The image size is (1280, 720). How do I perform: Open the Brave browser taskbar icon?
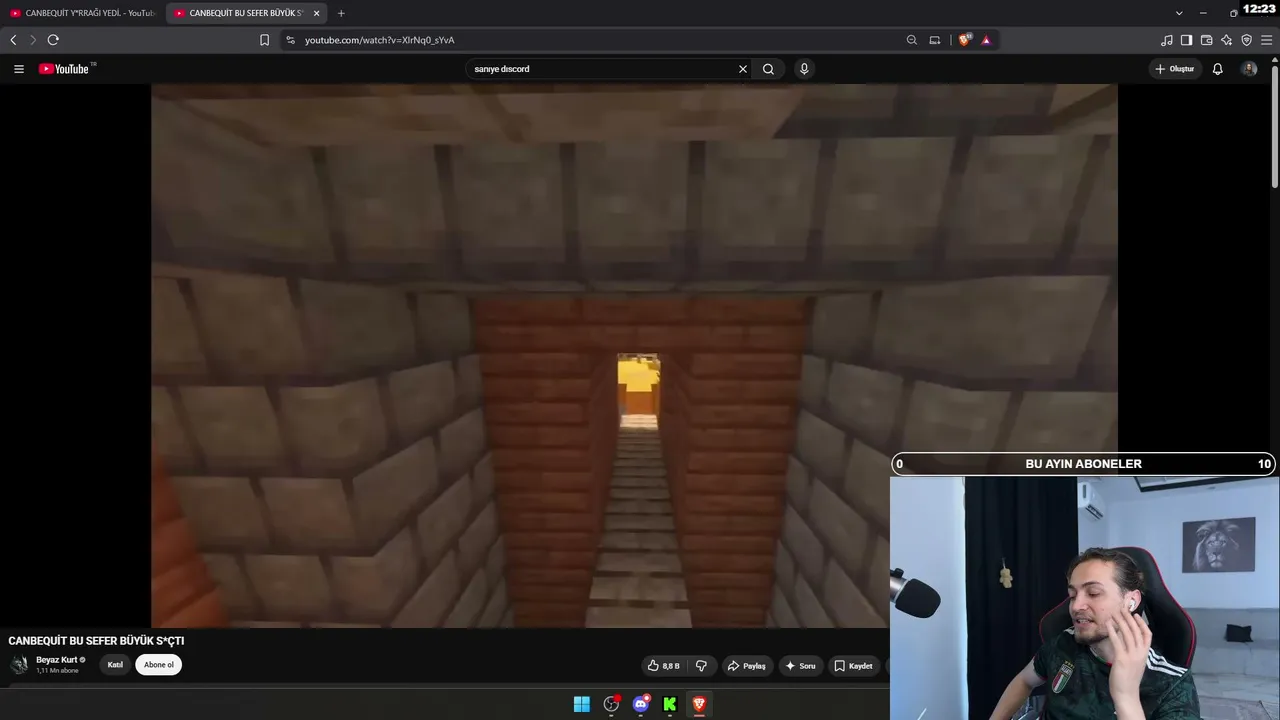pyautogui.click(x=699, y=704)
